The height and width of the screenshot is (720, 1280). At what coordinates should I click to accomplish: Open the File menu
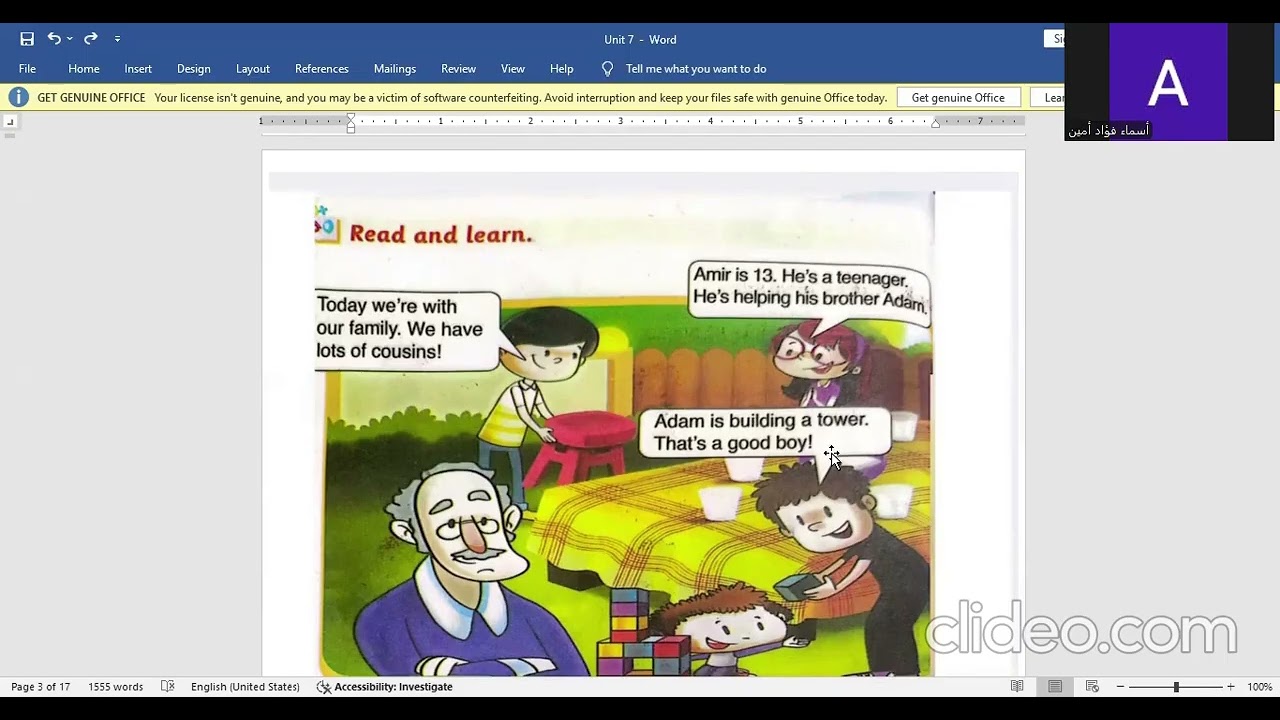(x=27, y=69)
